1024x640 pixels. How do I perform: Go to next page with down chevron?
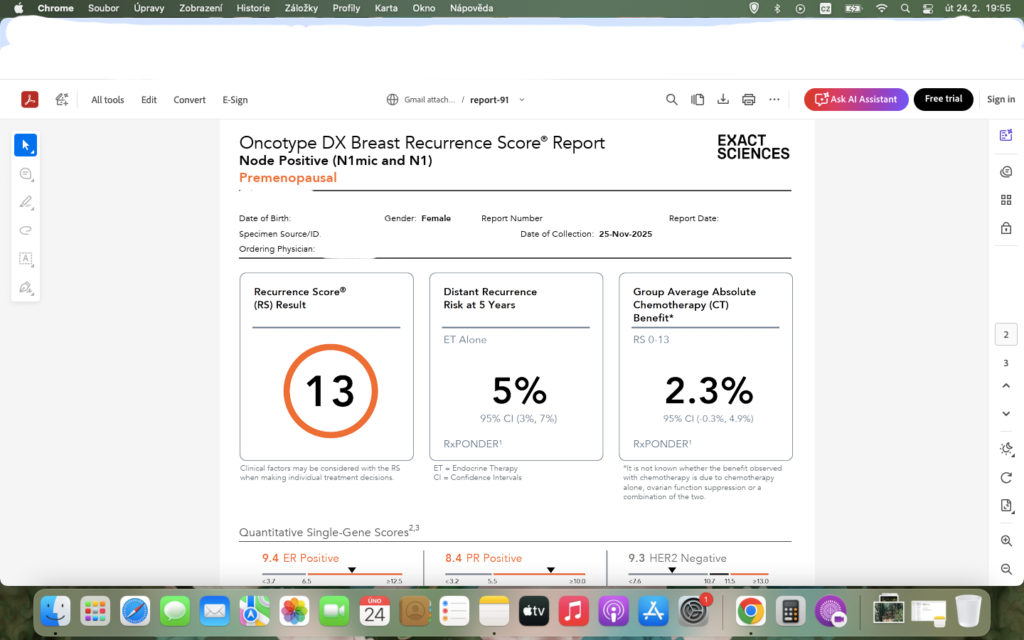[x=1006, y=414]
